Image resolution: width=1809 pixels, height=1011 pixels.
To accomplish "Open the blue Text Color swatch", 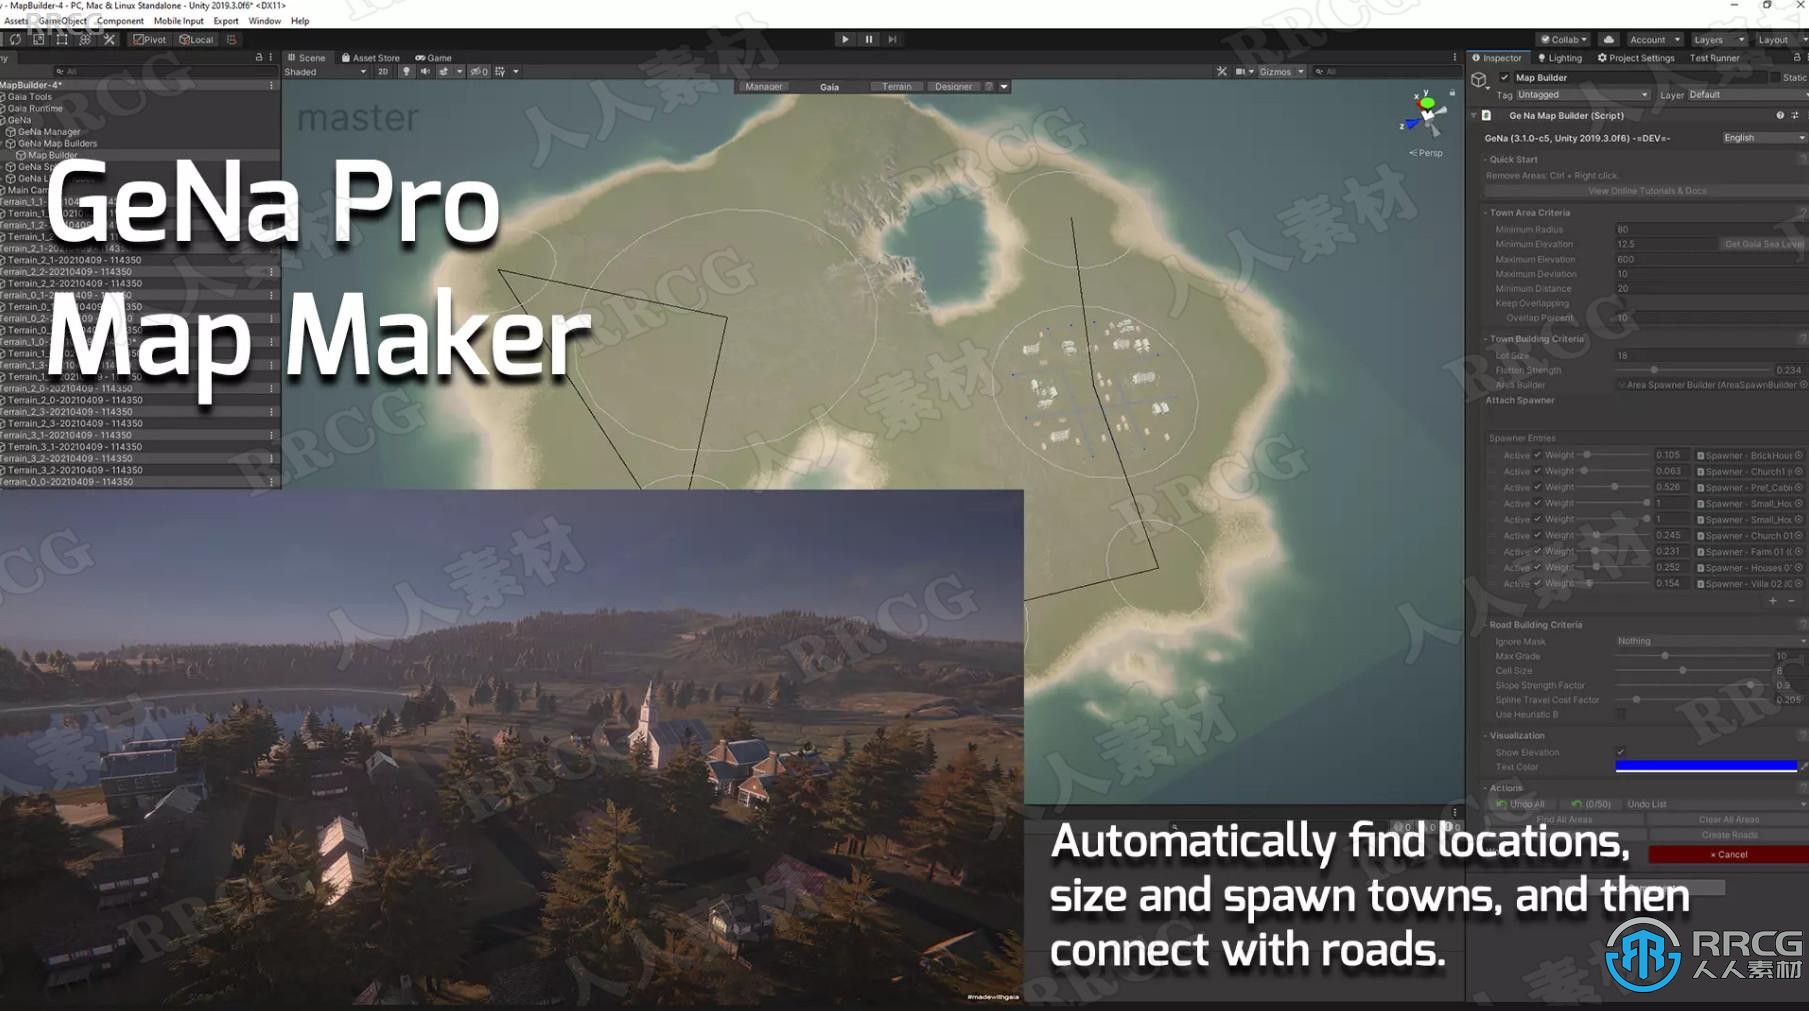I will (x=1706, y=767).
